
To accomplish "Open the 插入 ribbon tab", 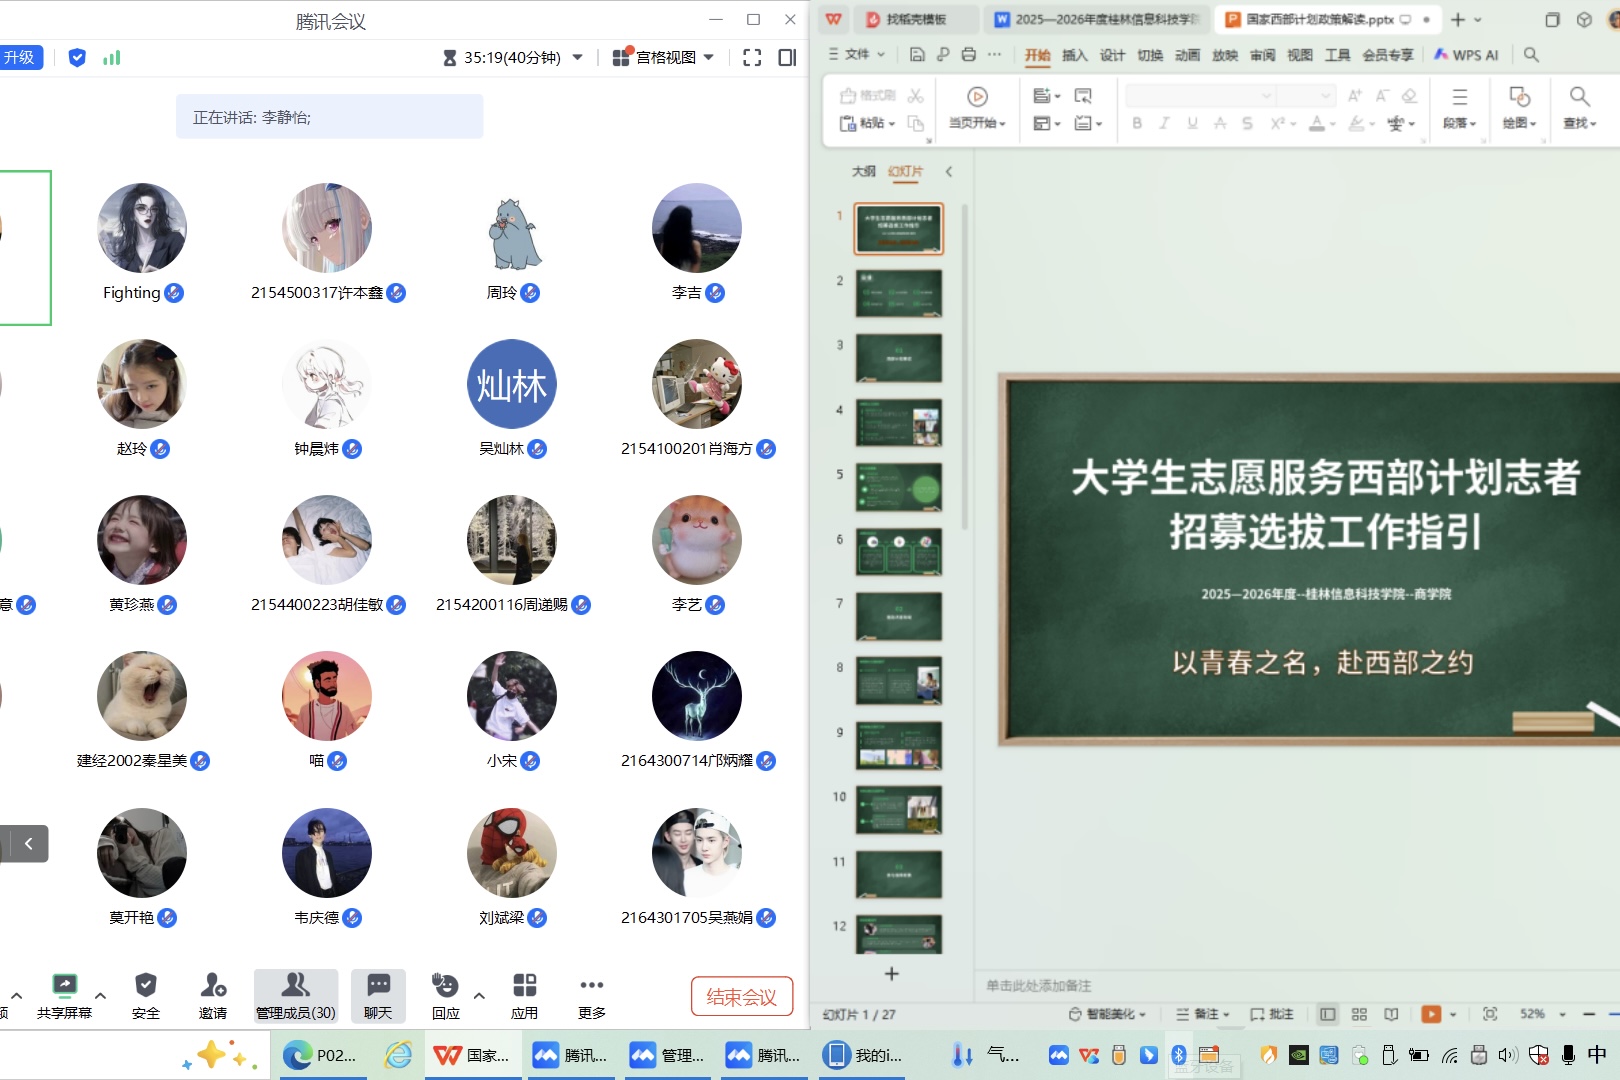I will pos(1074,55).
